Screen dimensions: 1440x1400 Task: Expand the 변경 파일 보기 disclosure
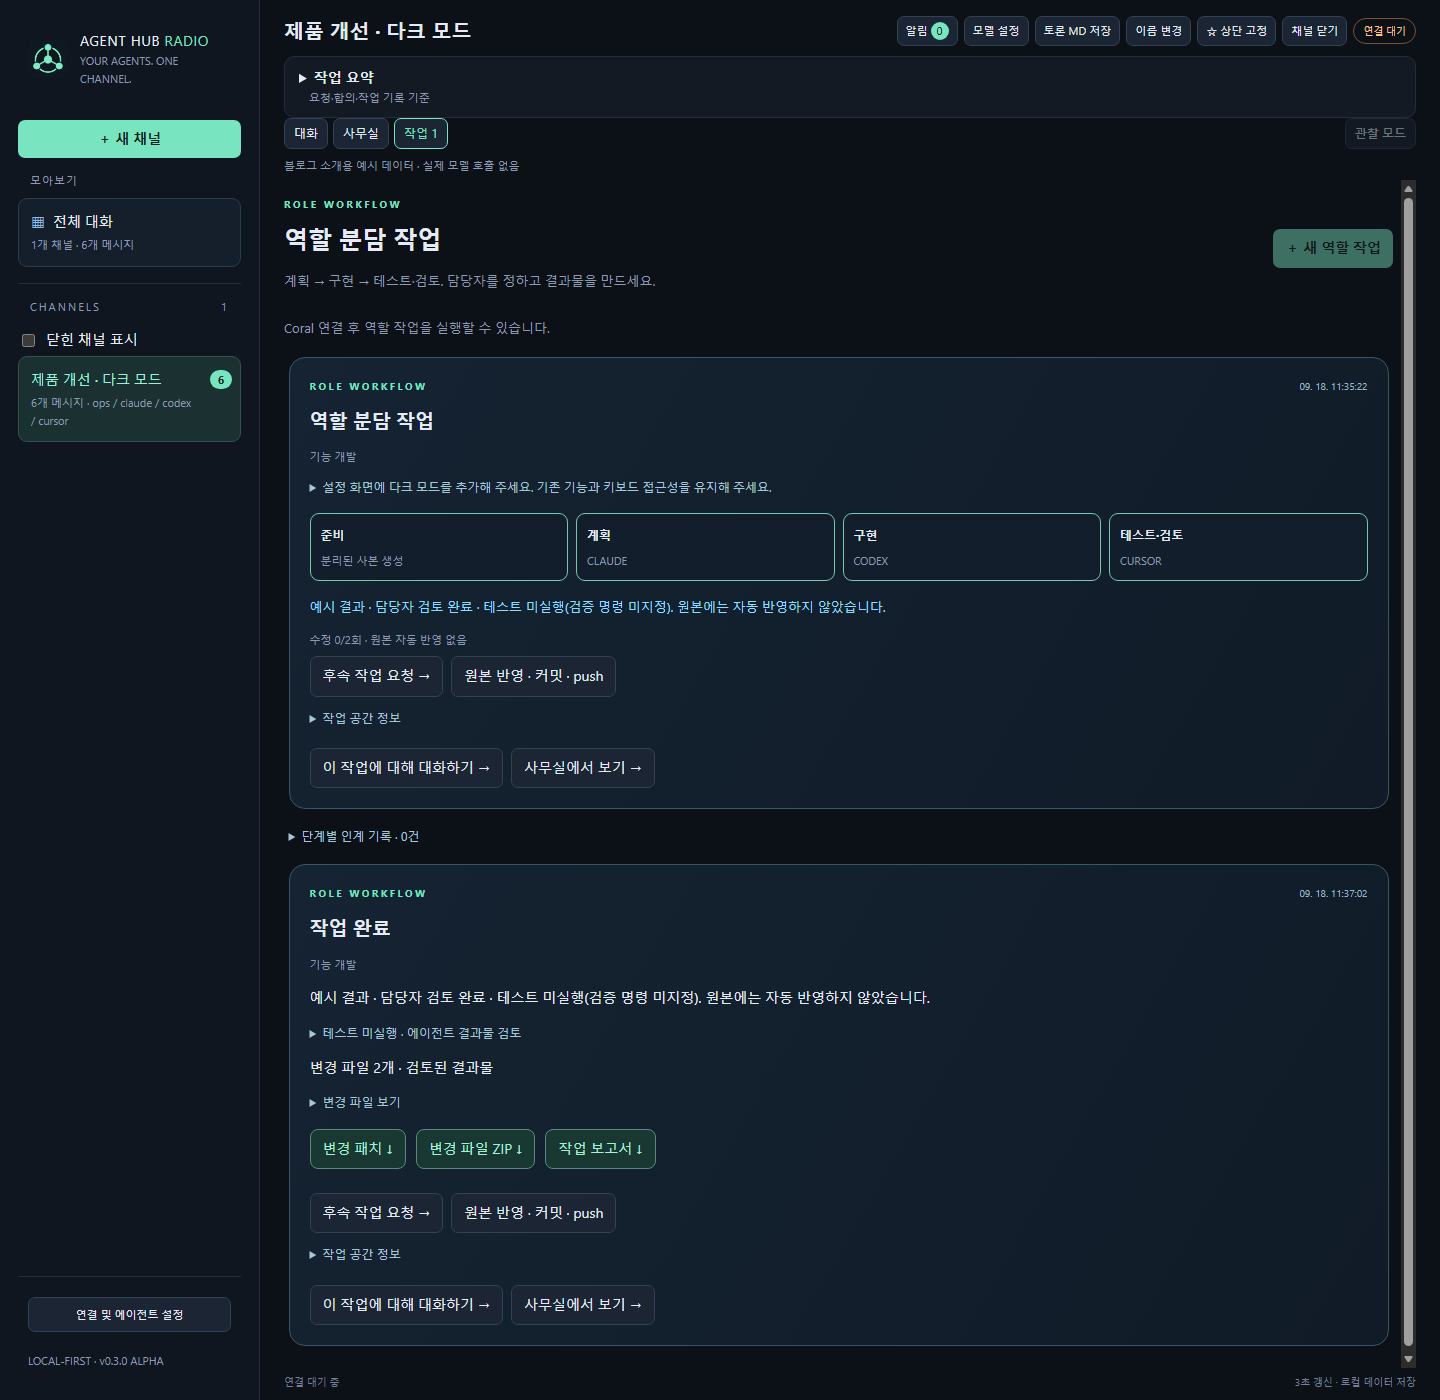pyautogui.click(x=355, y=1102)
